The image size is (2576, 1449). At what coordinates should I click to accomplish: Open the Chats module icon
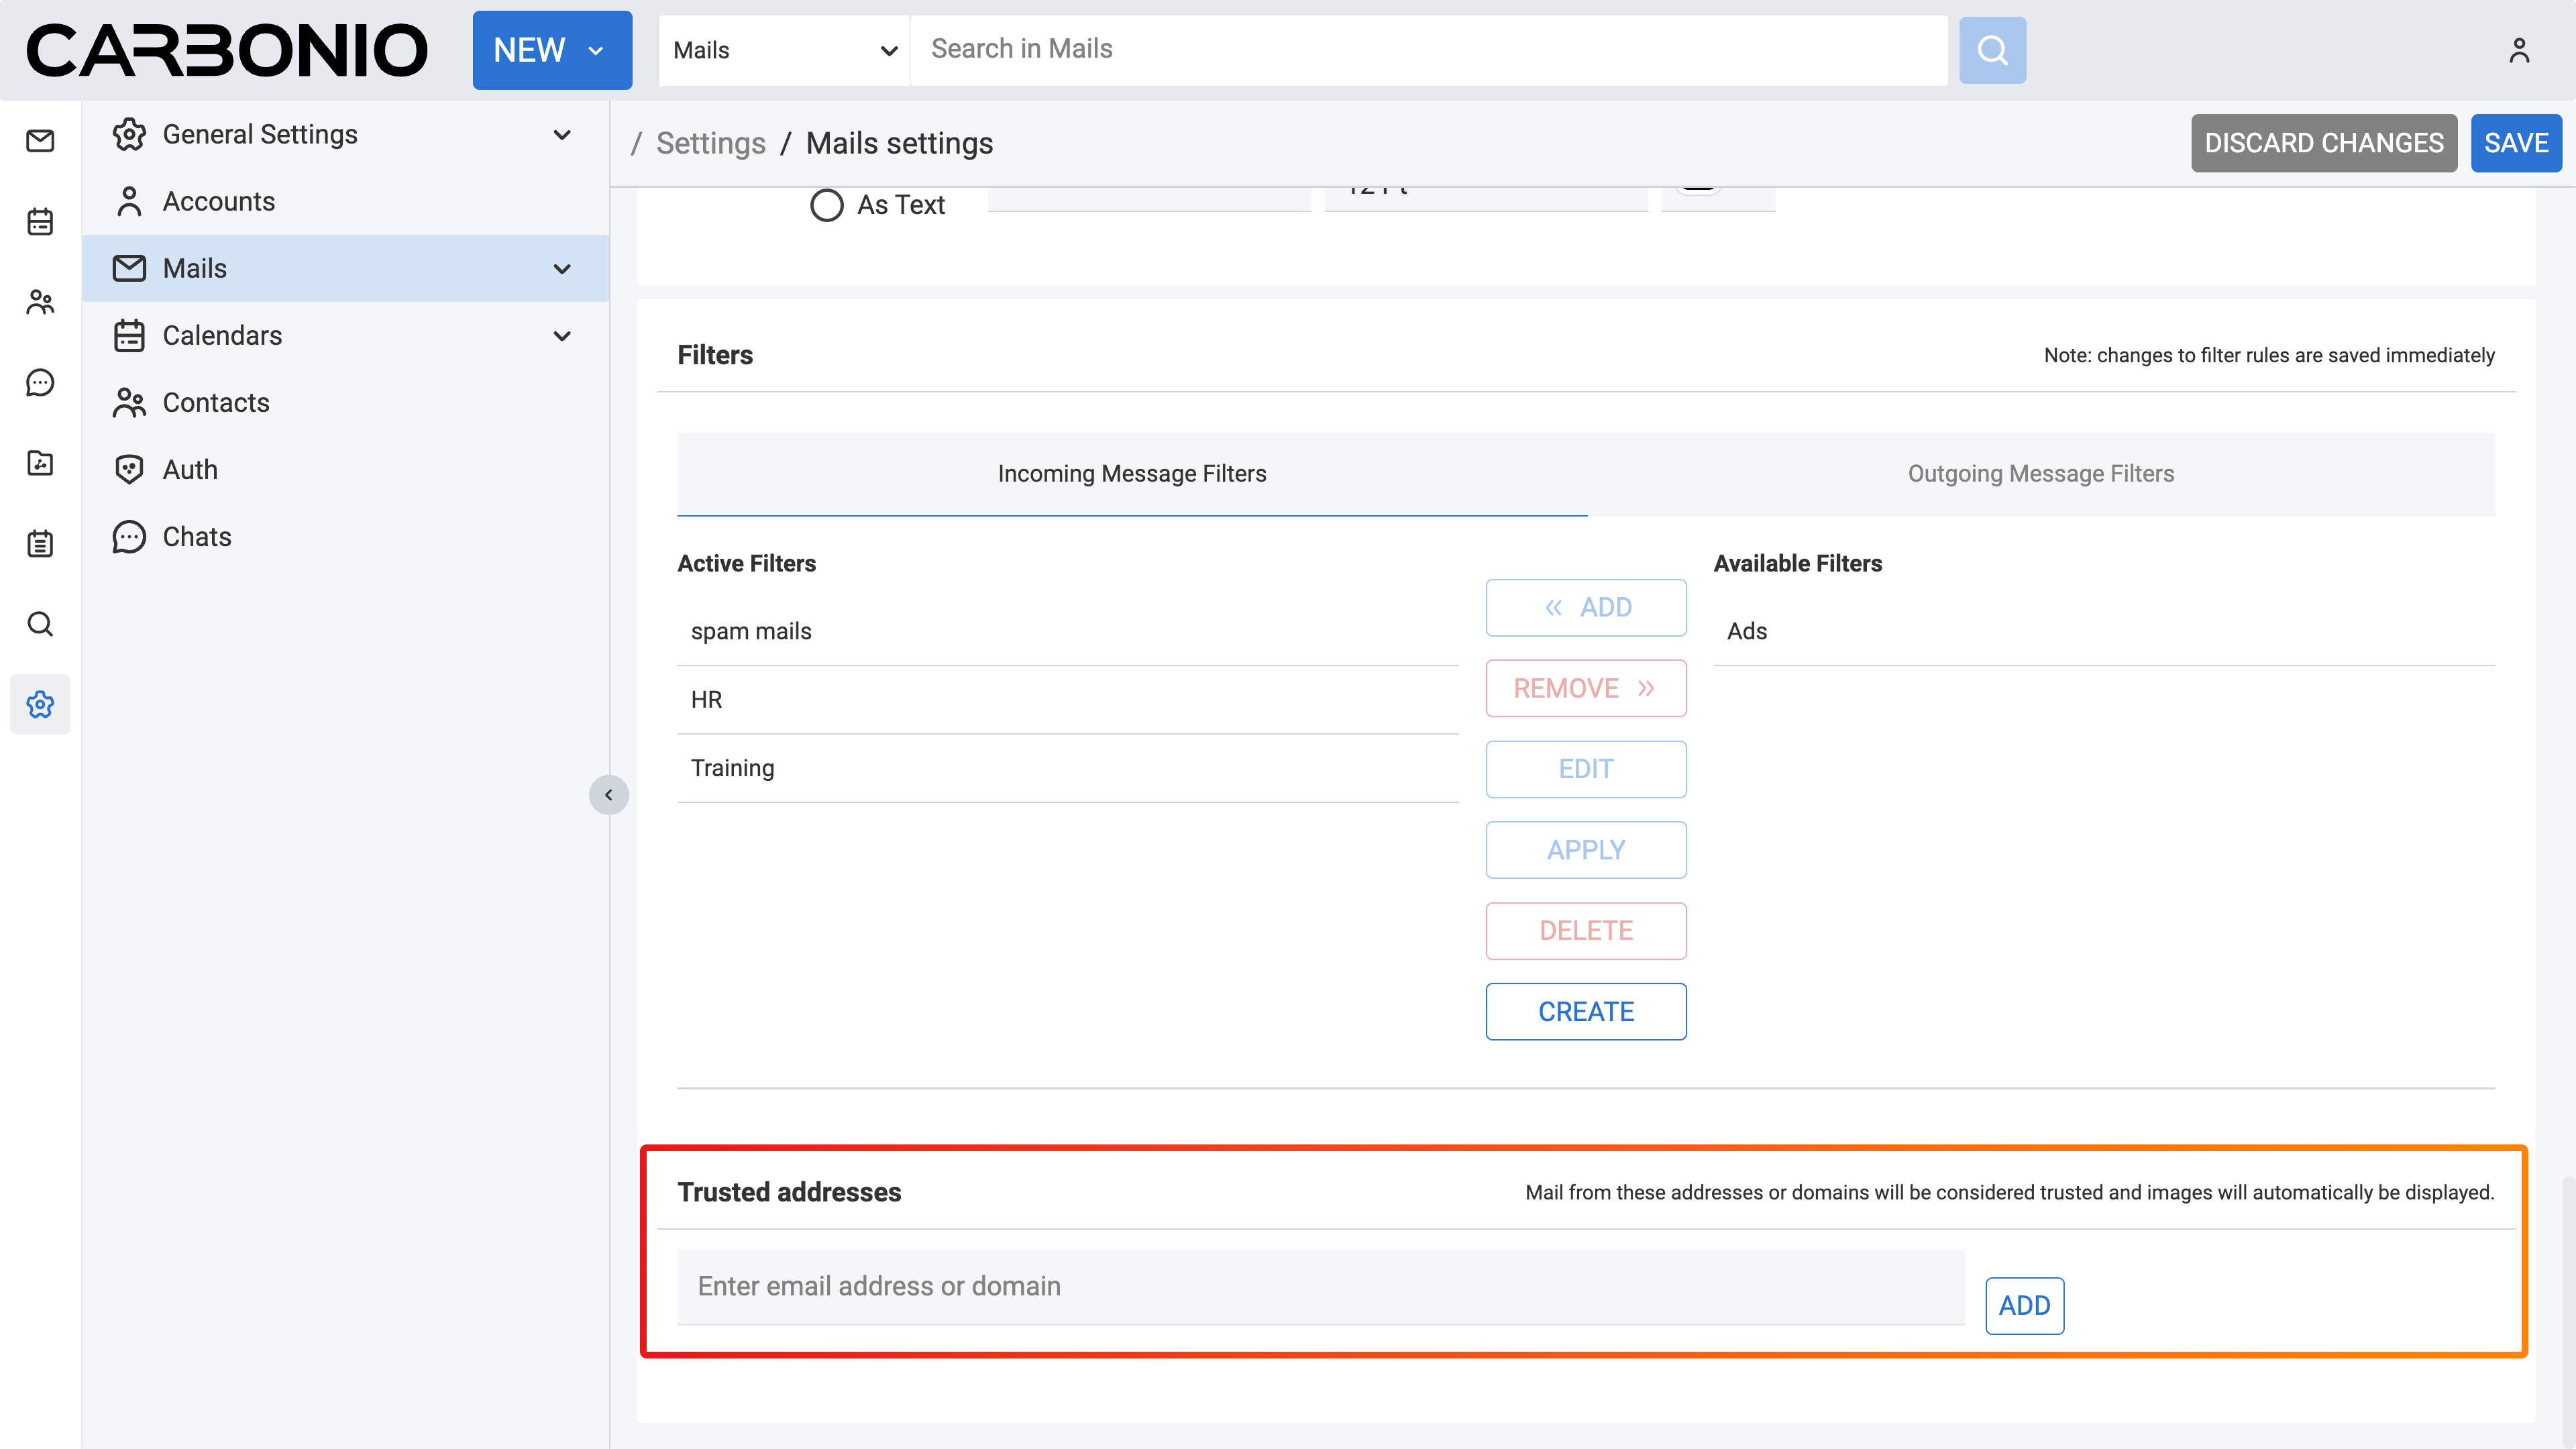click(40, 383)
